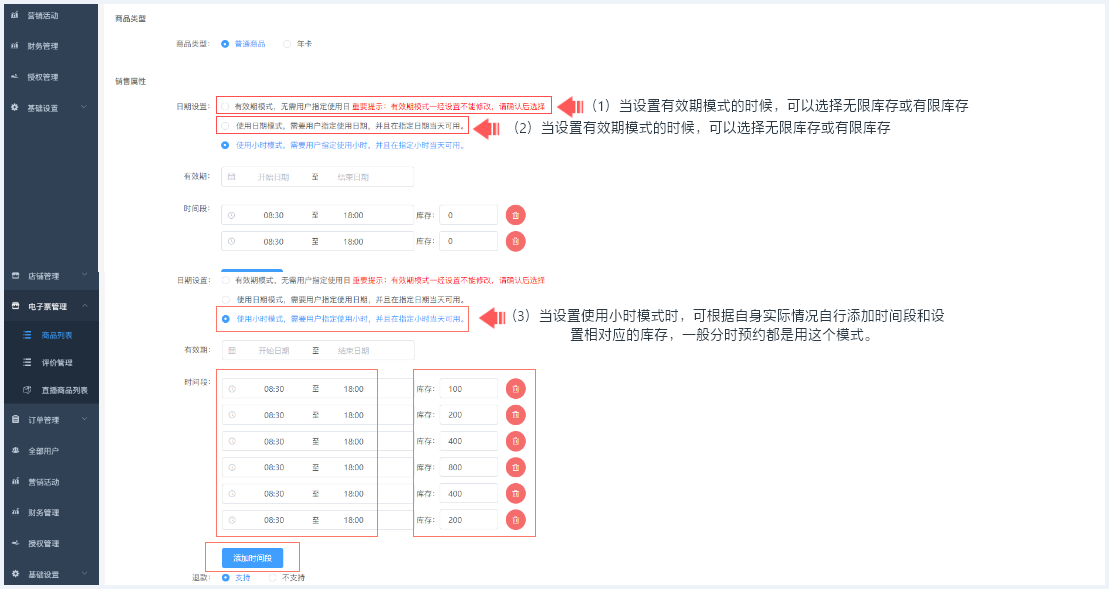Click the 店铺管理 shop icon
The width and height of the screenshot is (1109, 589).
(x=15, y=276)
